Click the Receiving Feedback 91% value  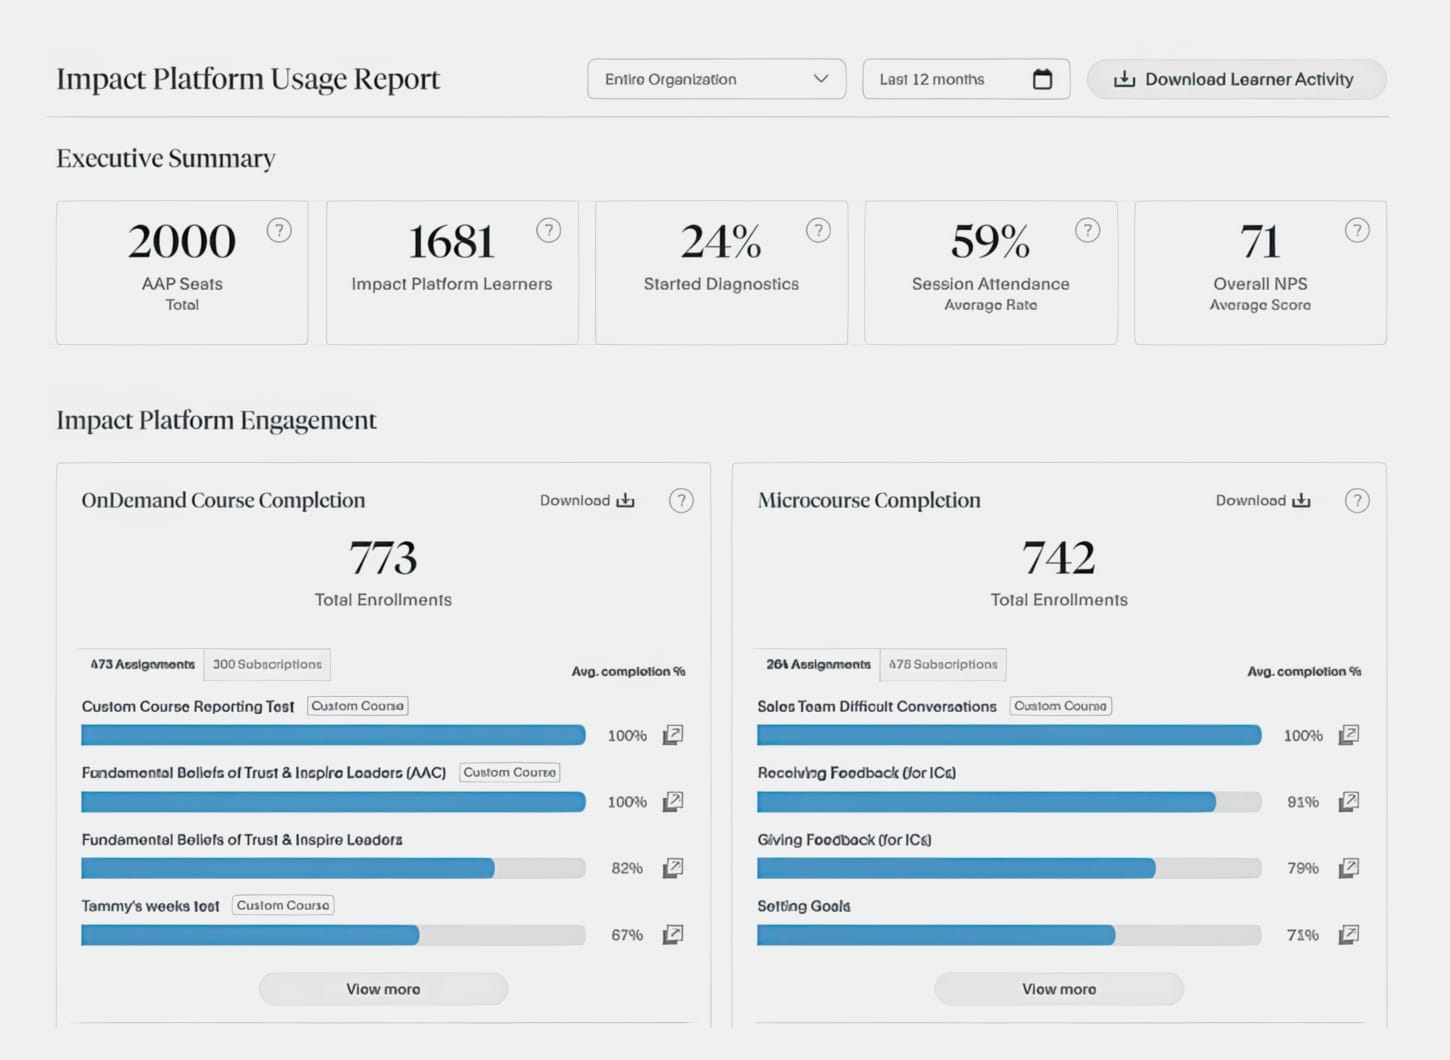pyautogui.click(x=1303, y=802)
